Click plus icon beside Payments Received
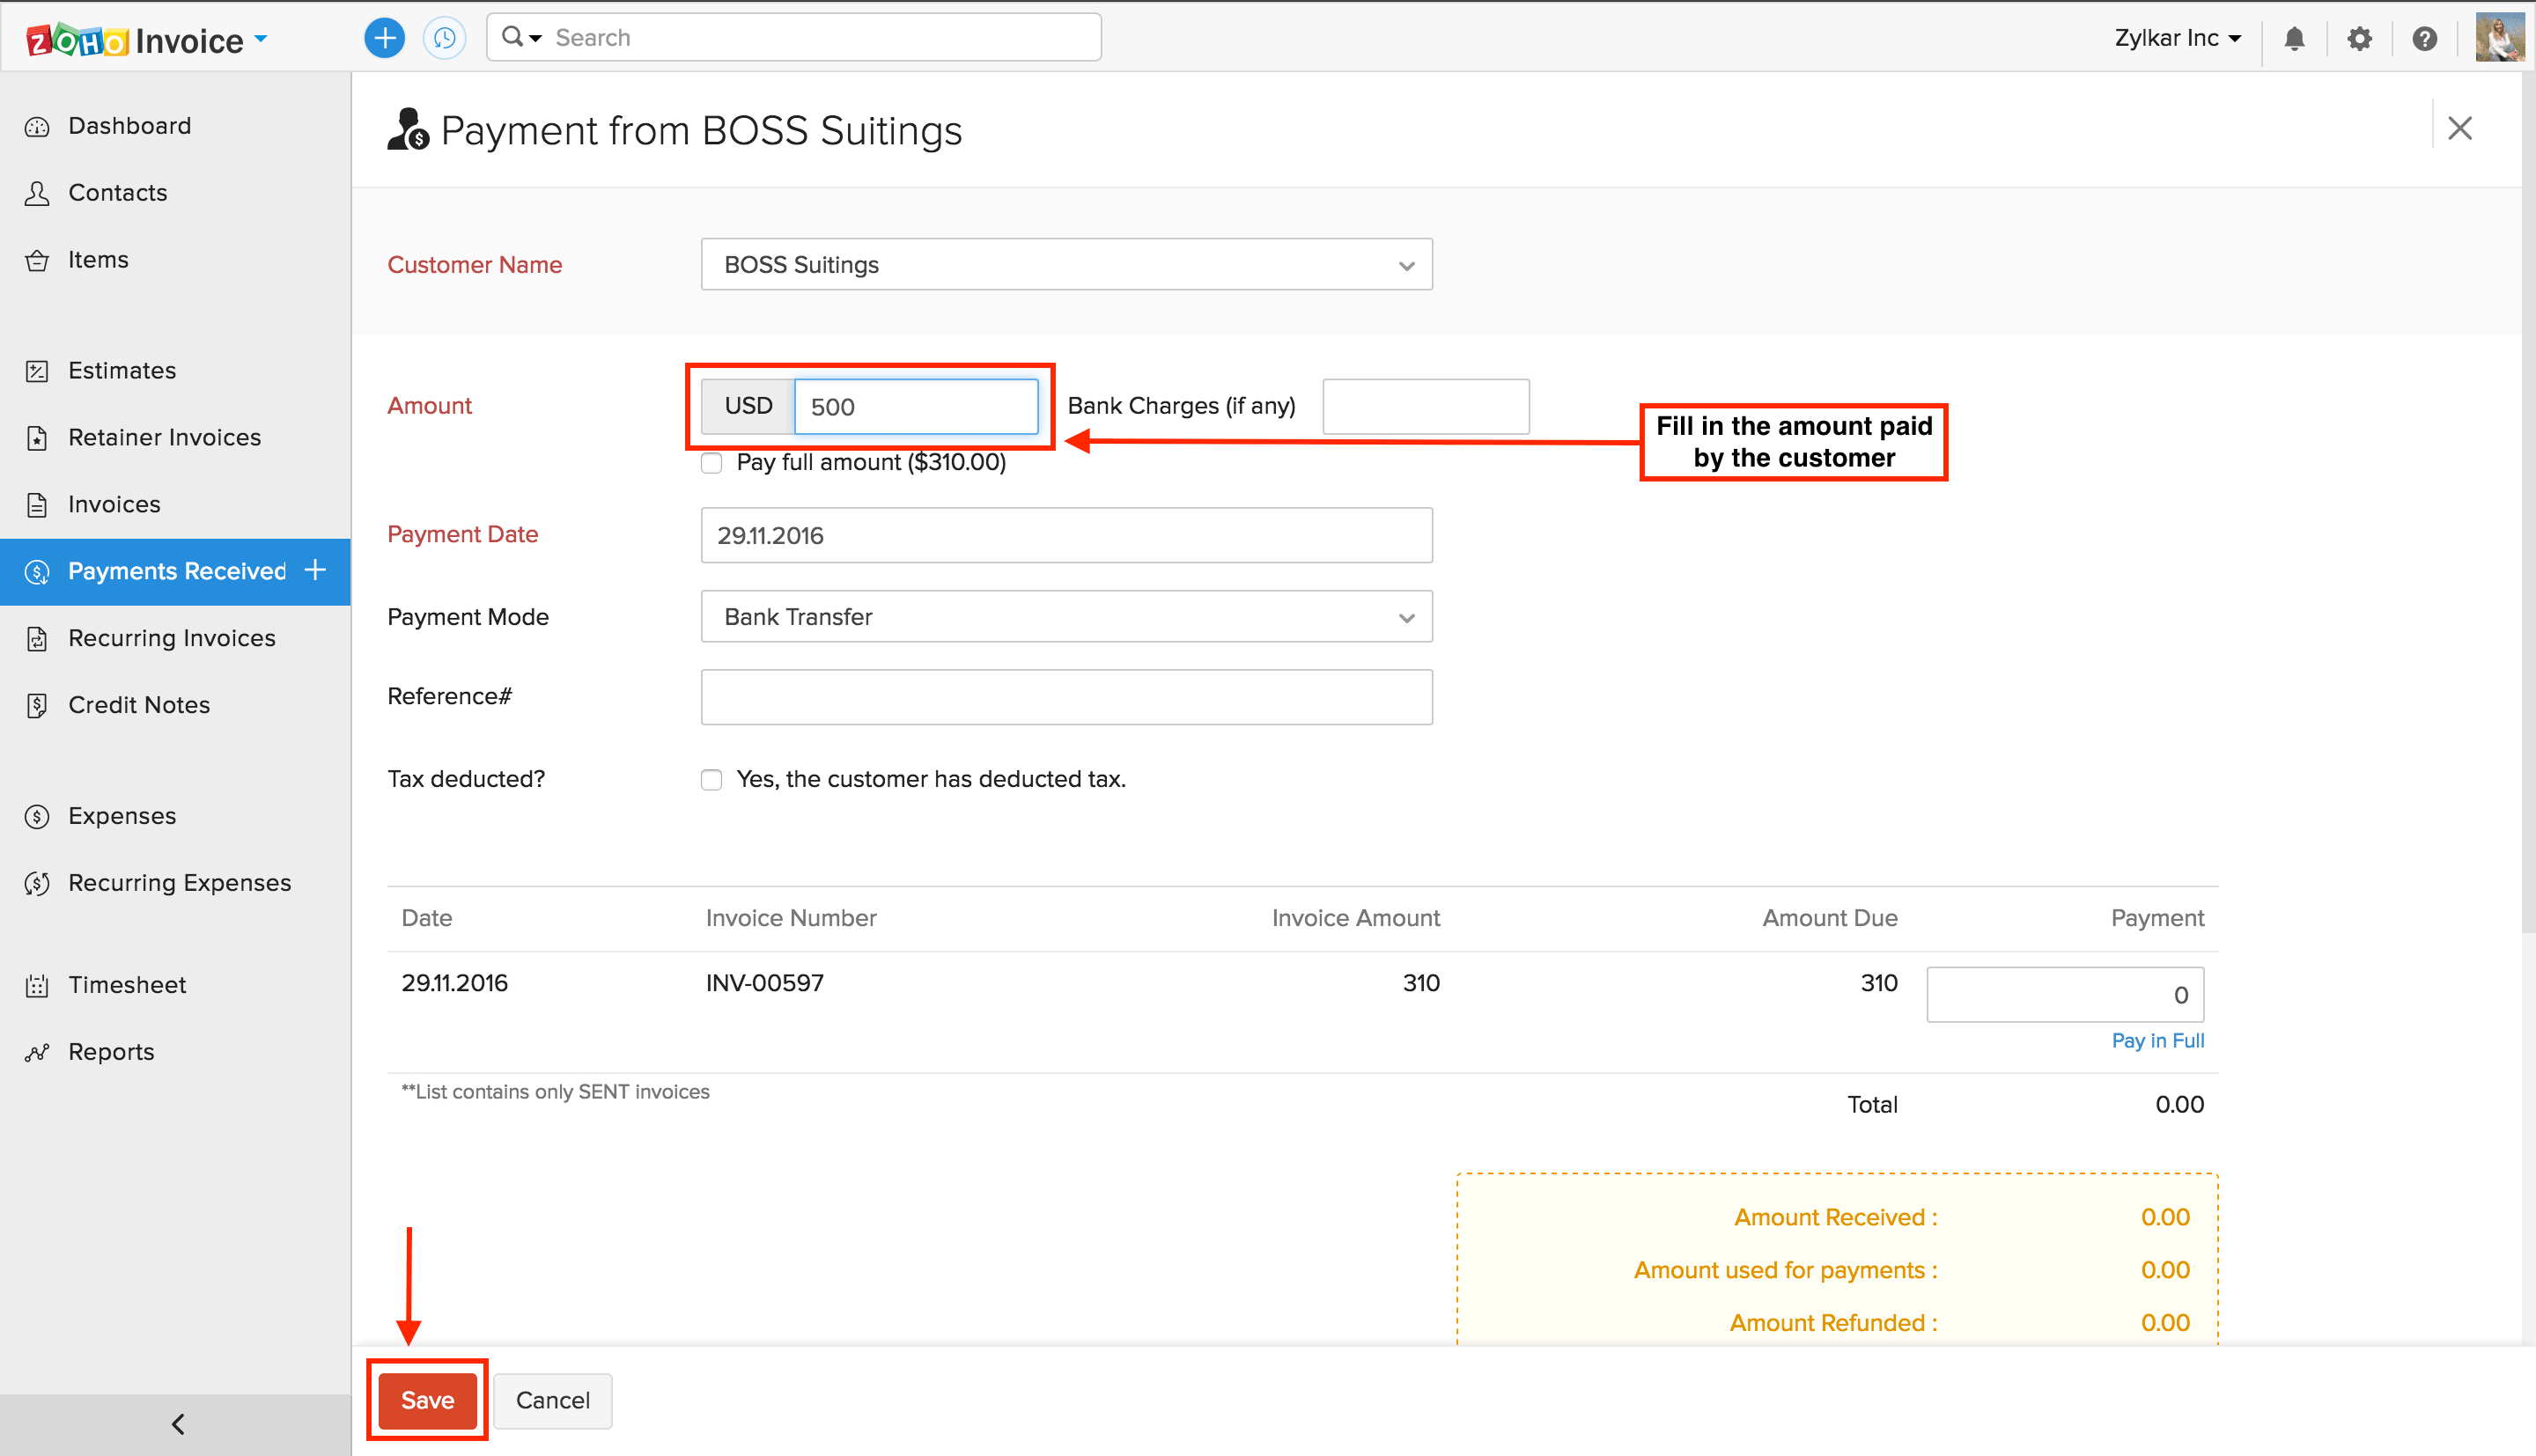 point(315,570)
